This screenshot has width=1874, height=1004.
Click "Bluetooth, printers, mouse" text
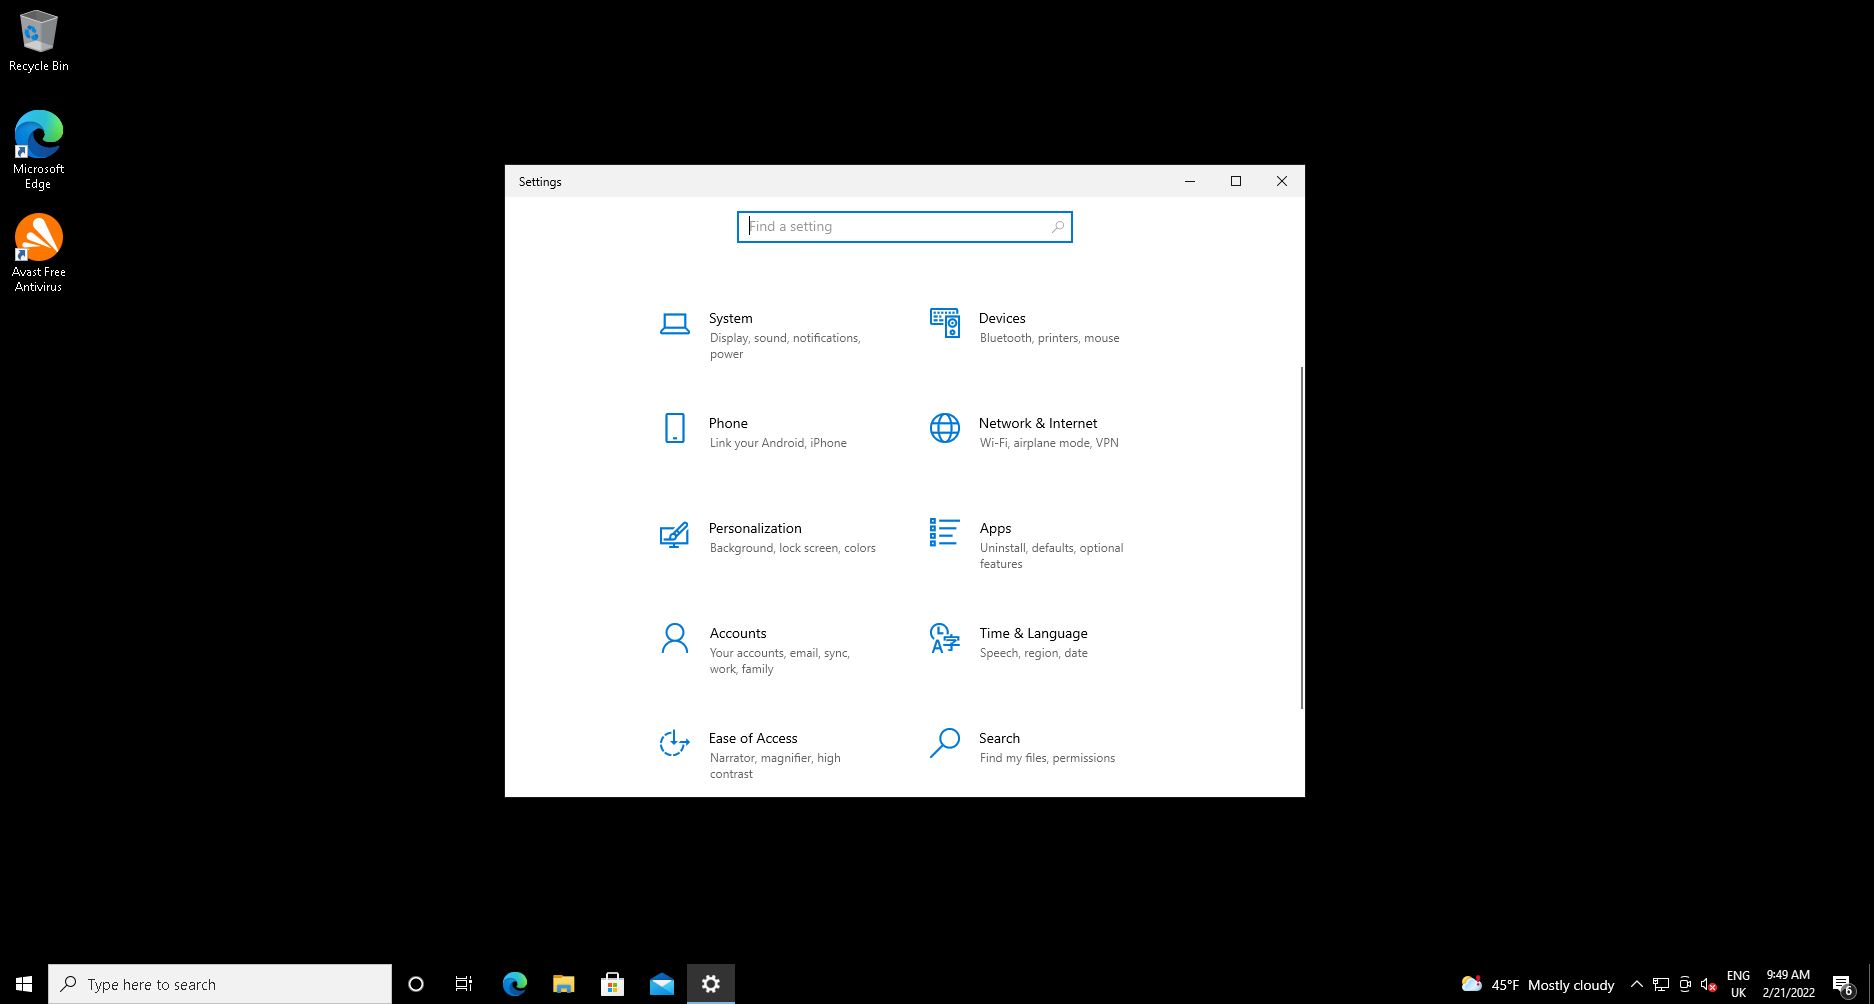[x=1050, y=338]
